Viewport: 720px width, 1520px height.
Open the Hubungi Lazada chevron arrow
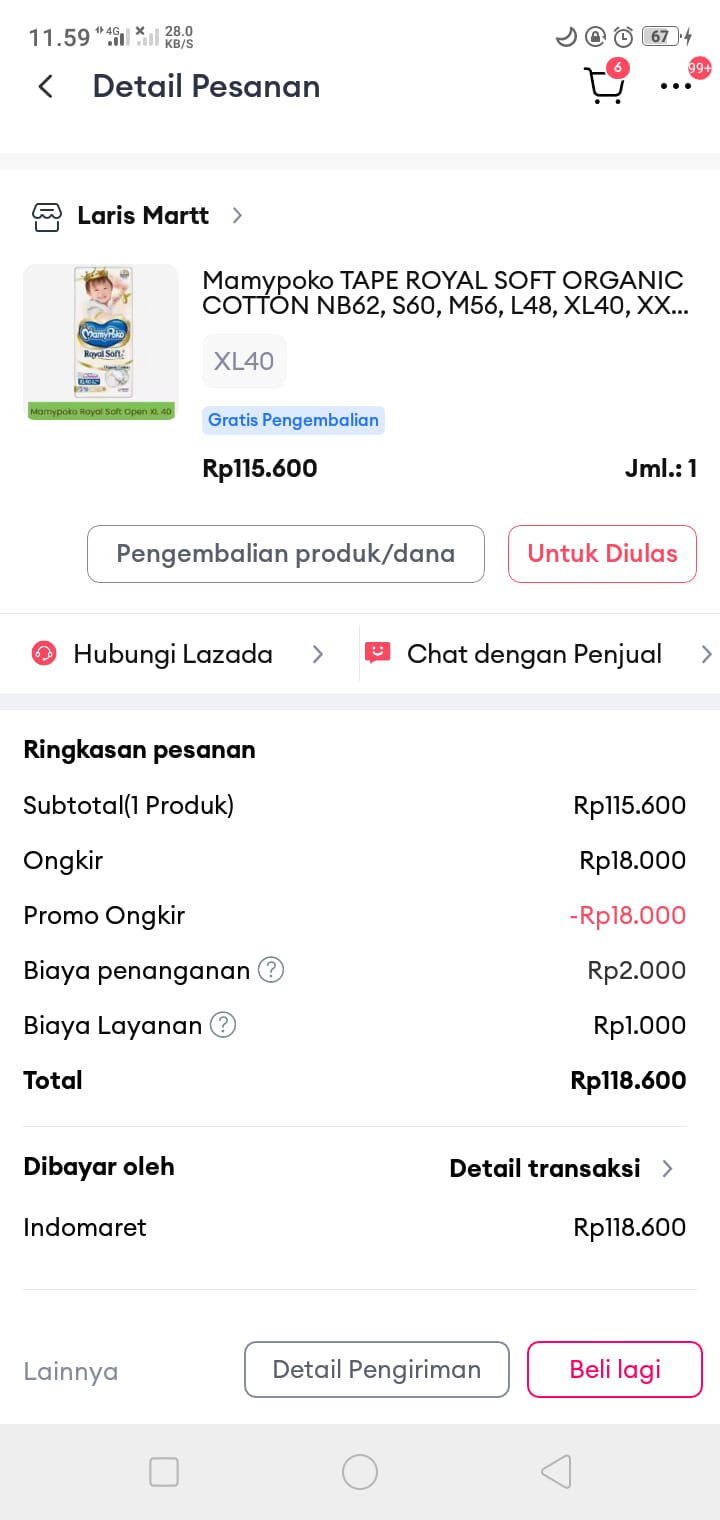[x=317, y=654]
